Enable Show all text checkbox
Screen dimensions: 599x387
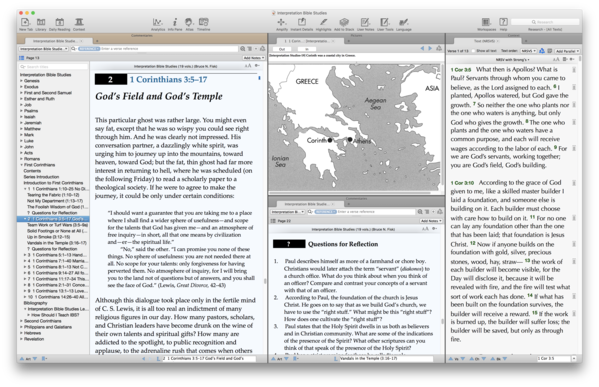(x=473, y=51)
